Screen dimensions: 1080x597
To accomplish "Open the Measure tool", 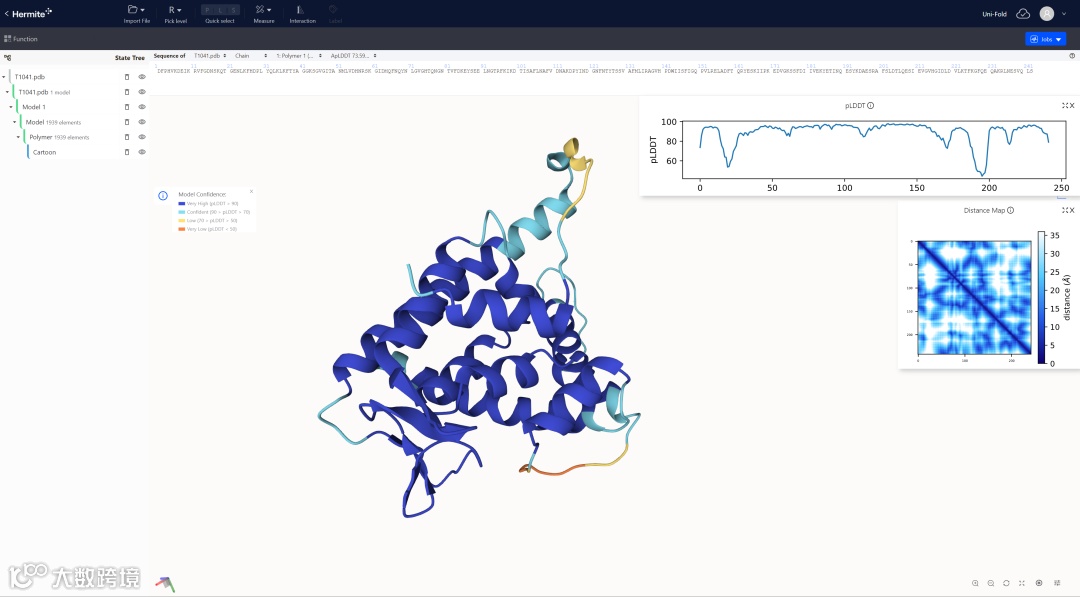I will (263, 14).
